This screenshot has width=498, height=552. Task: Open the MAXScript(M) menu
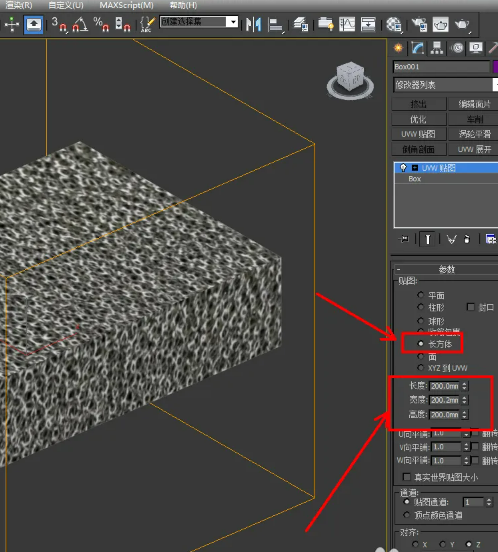point(126,5)
